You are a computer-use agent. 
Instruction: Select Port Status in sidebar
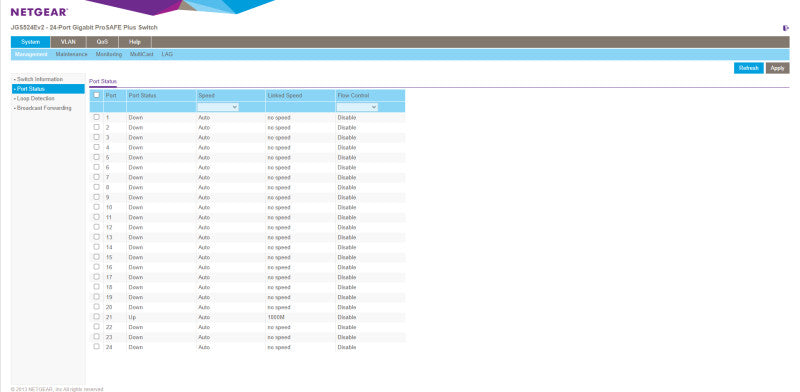48,89
